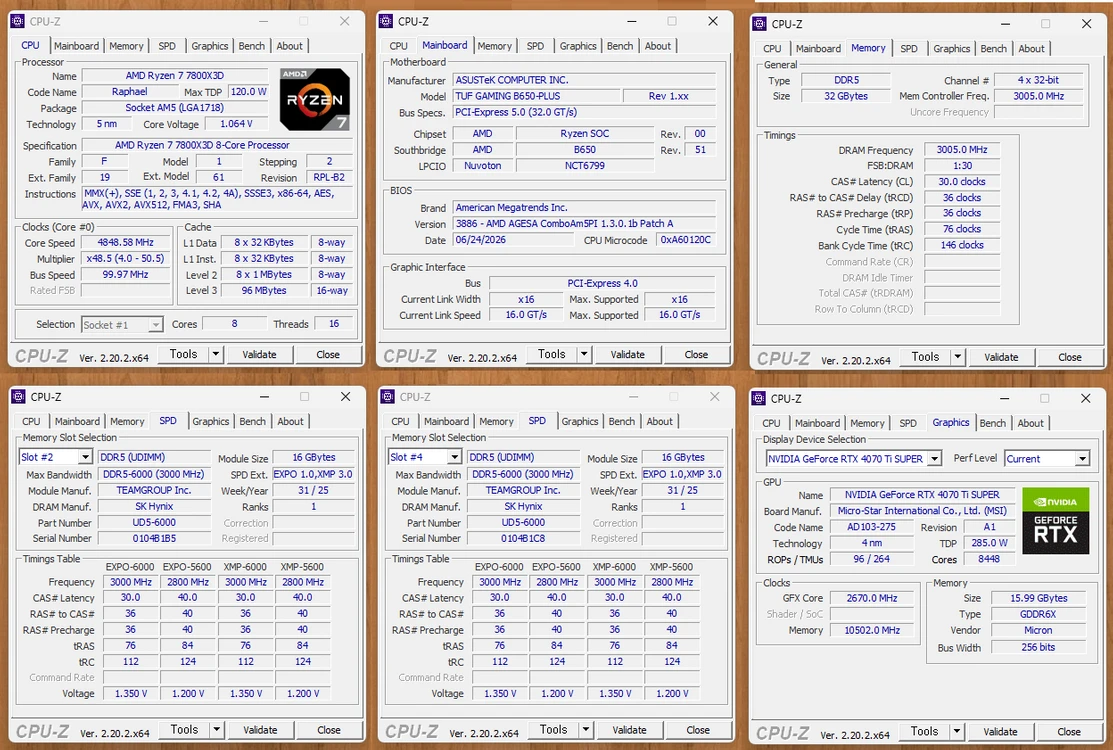Image resolution: width=1113 pixels, height=750 pixels.
Task: Open the Tools dropdown arrow in the CPU window
Action: (x=216, y=354)
